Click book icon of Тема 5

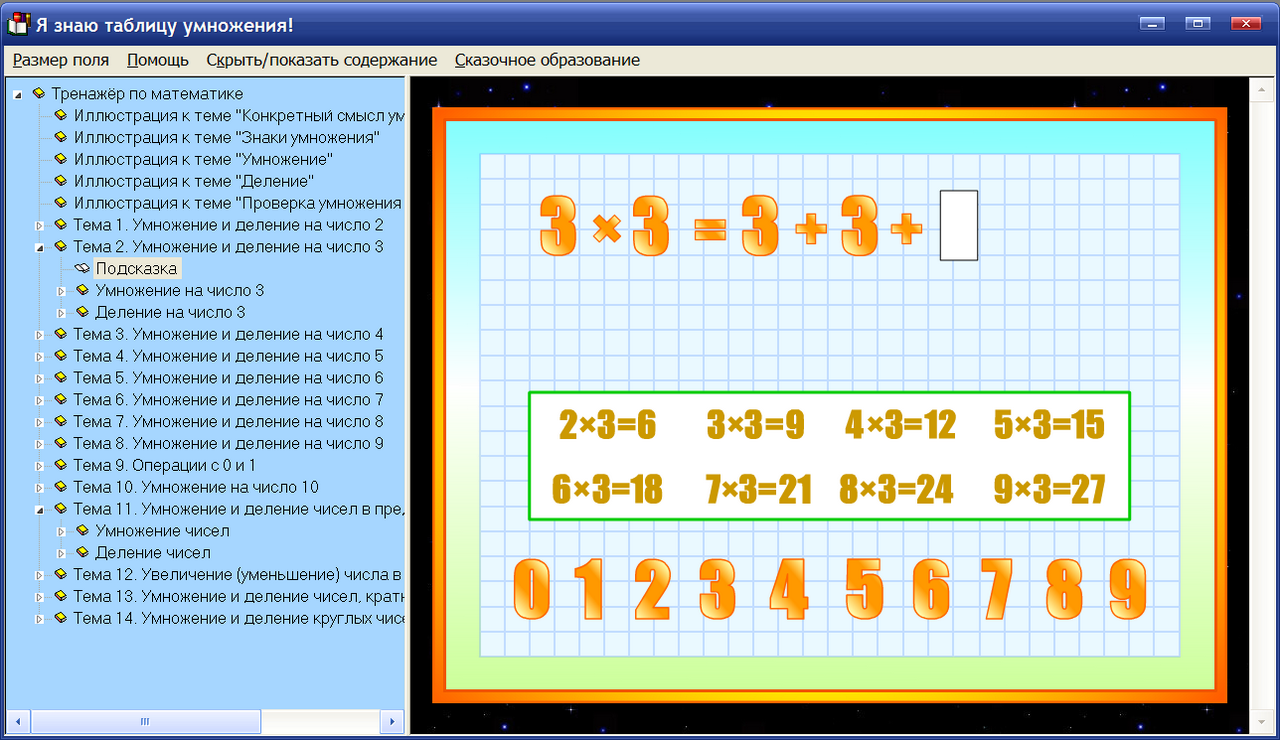[x=61, y=378]
